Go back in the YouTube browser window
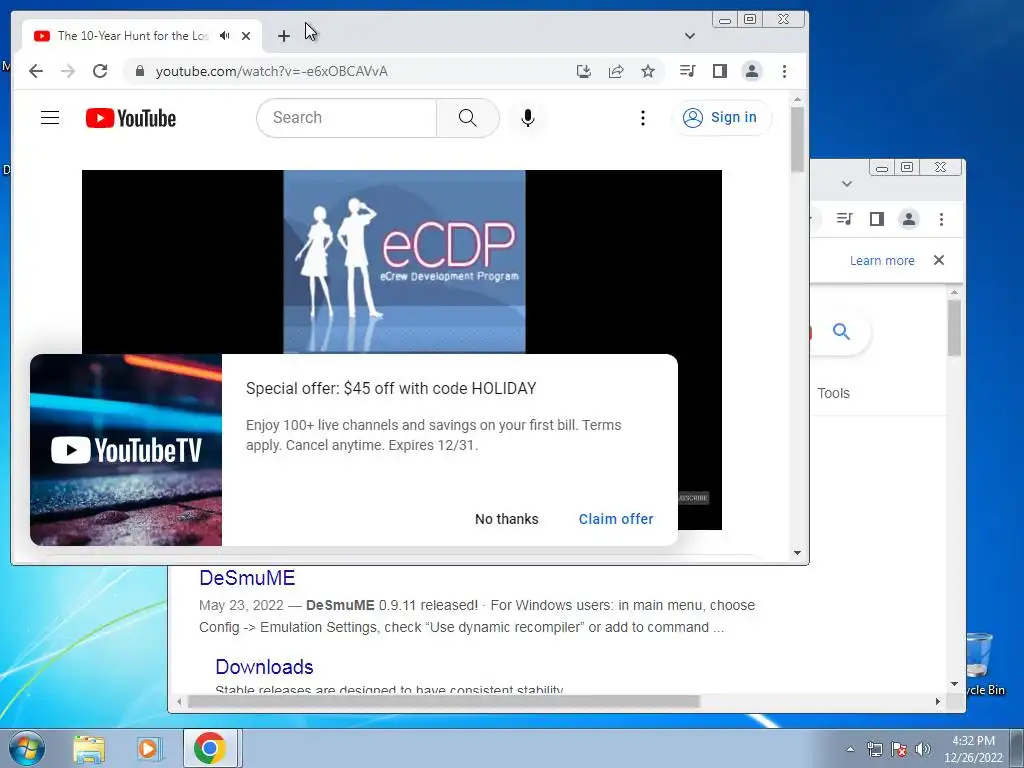The width and height of the screenshot is (1024, 768). 36,71
